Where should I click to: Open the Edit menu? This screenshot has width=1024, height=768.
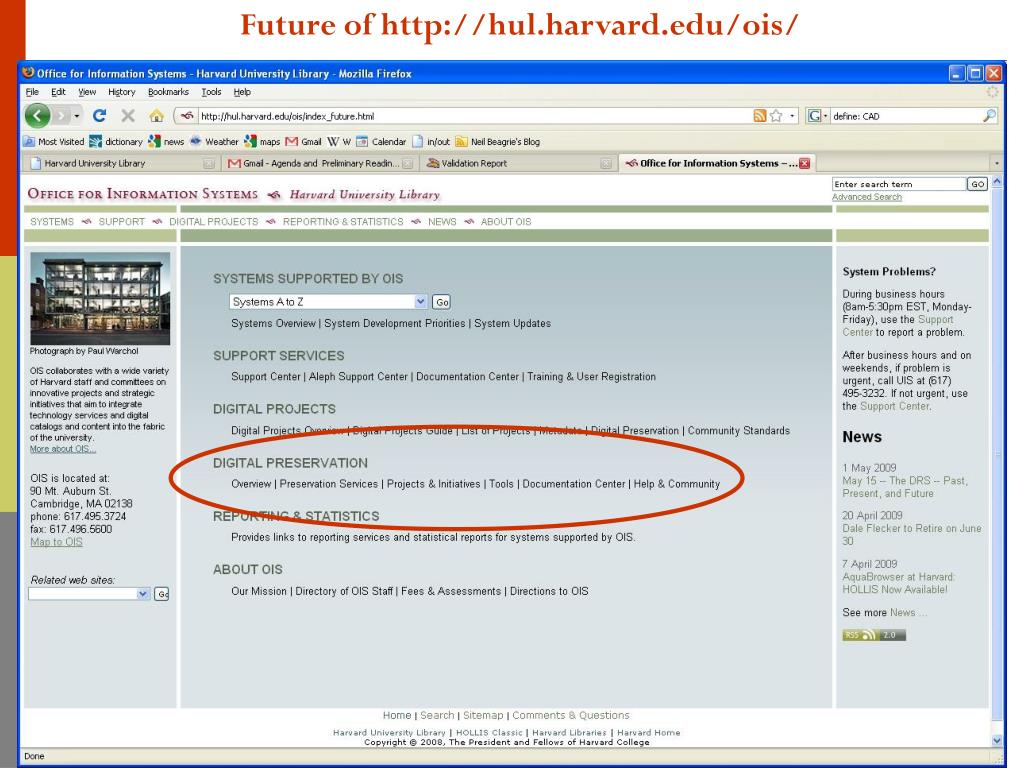point(58,92)
